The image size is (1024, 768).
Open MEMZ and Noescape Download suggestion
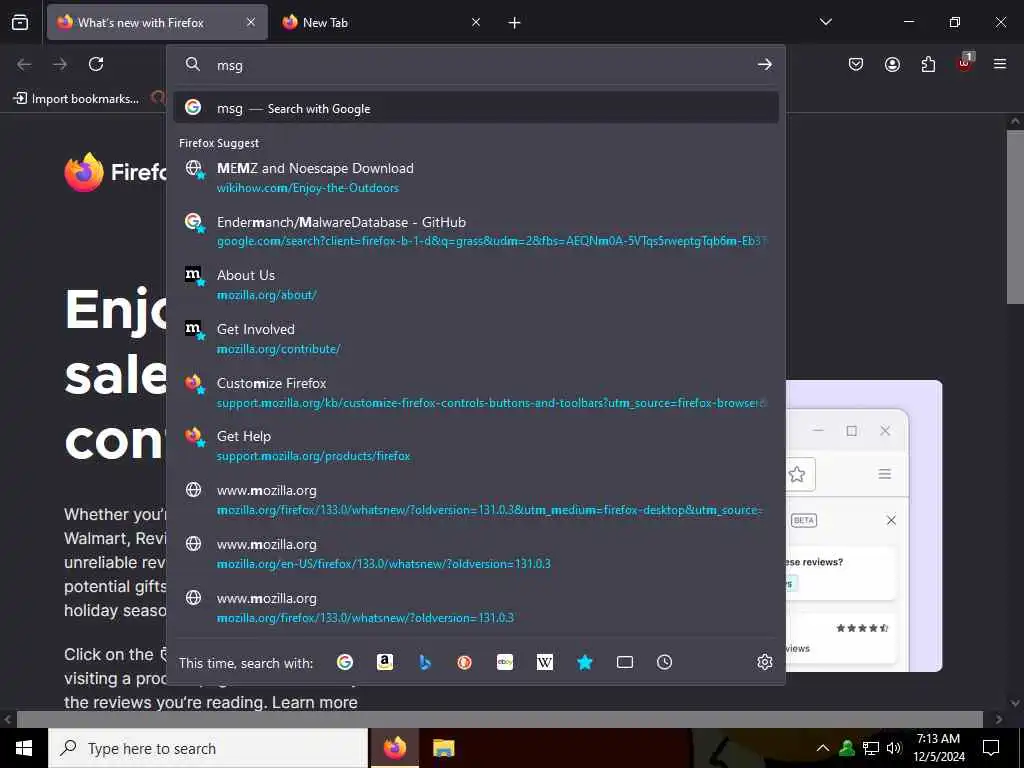point(476,178)
